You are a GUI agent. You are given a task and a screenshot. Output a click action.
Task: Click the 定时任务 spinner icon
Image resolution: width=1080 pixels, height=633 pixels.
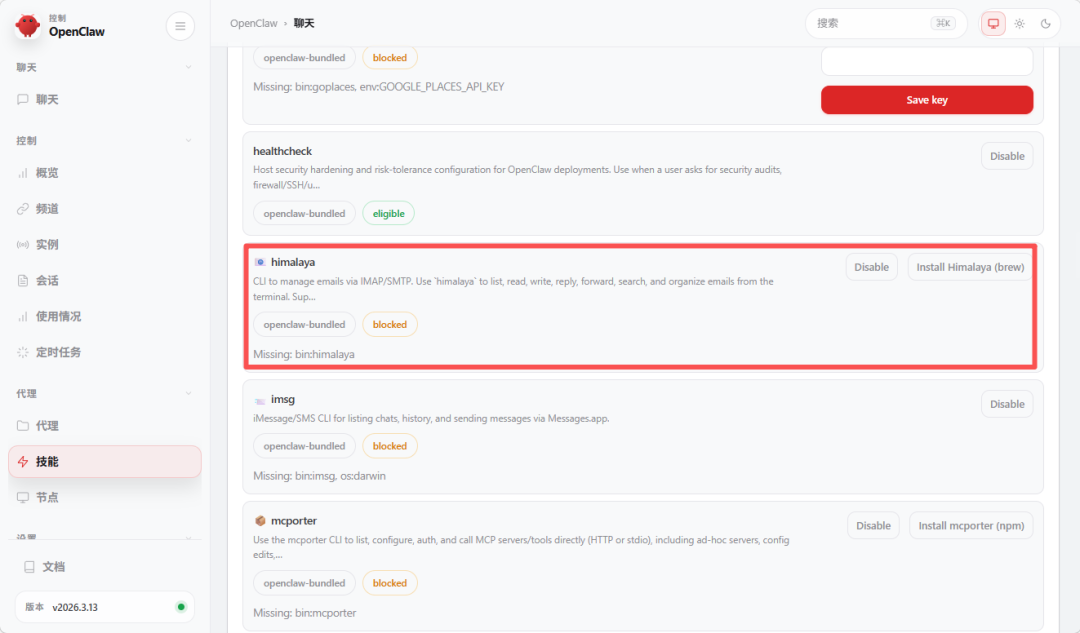[x=23, y=352]
